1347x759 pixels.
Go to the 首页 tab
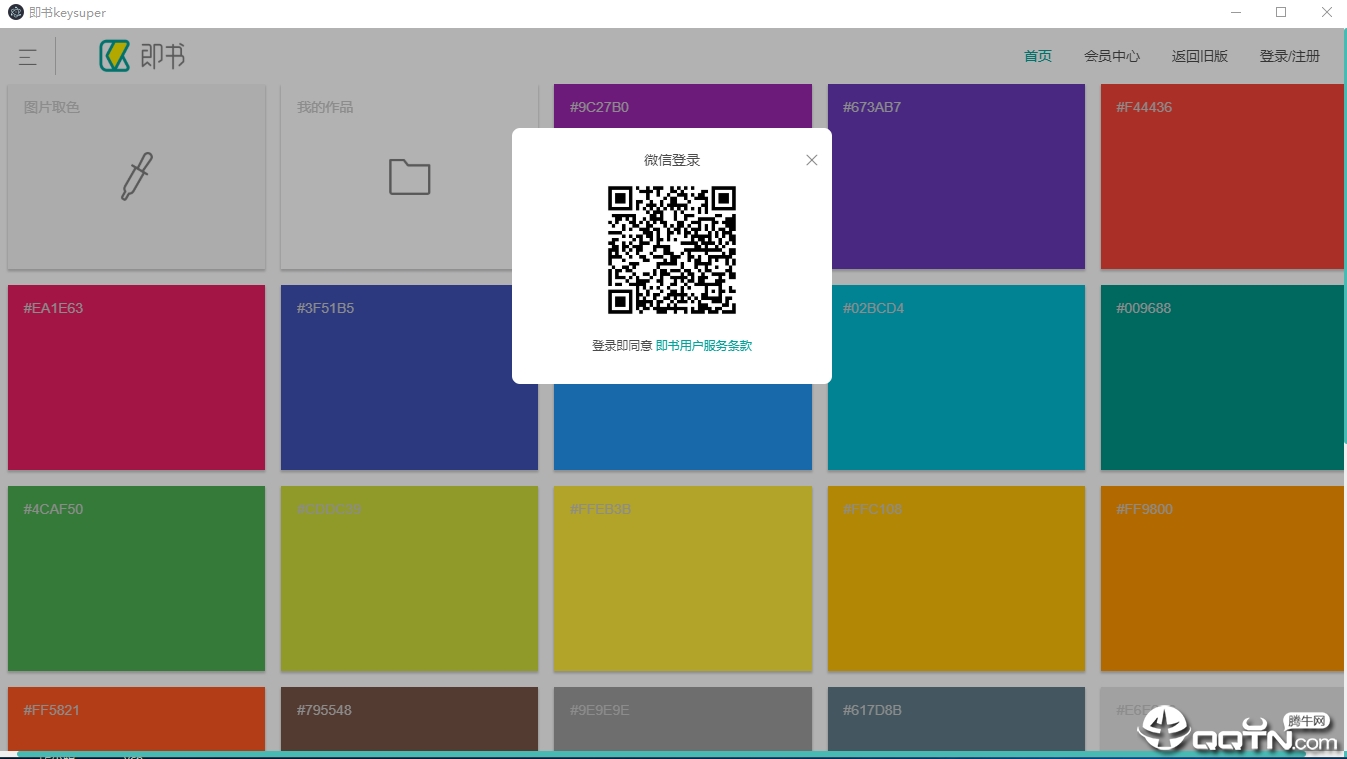1038,56
